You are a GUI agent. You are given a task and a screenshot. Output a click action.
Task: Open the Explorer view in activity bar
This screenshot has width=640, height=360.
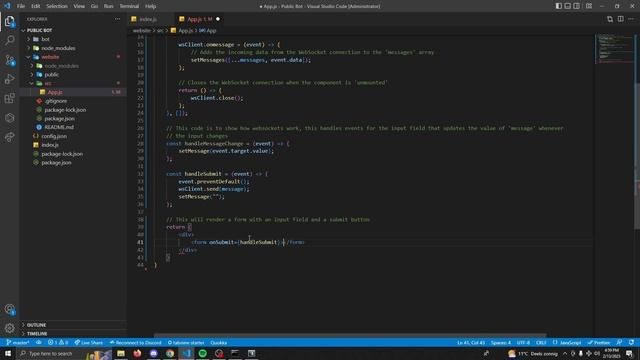9,21
